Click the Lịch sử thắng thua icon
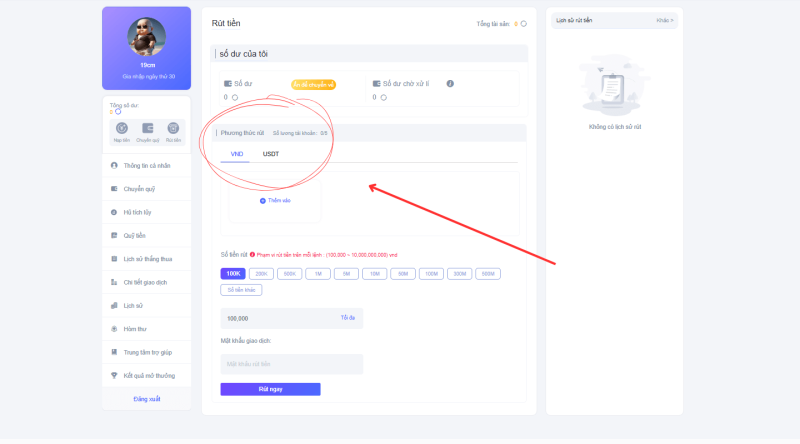The height and width of the screenshot is (444, 800). pyautogui.click(x=114, y=259)
